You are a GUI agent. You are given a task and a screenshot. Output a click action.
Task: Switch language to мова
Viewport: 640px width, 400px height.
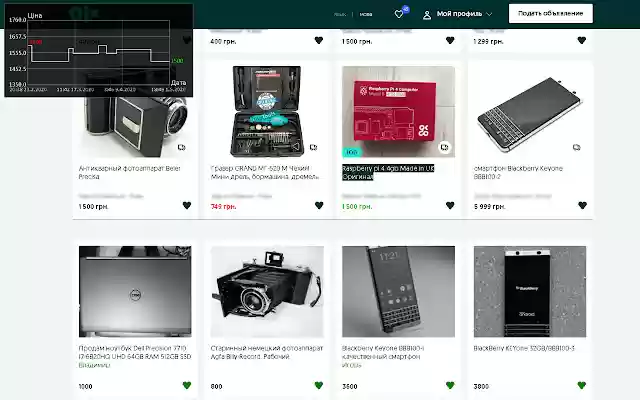(x=366, y=14)
